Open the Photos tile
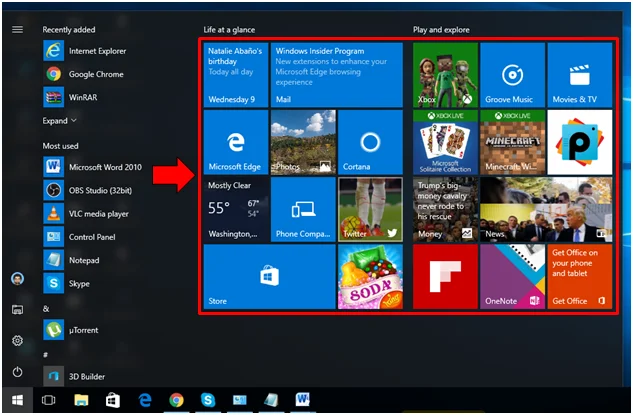 [x=303, y=142]
